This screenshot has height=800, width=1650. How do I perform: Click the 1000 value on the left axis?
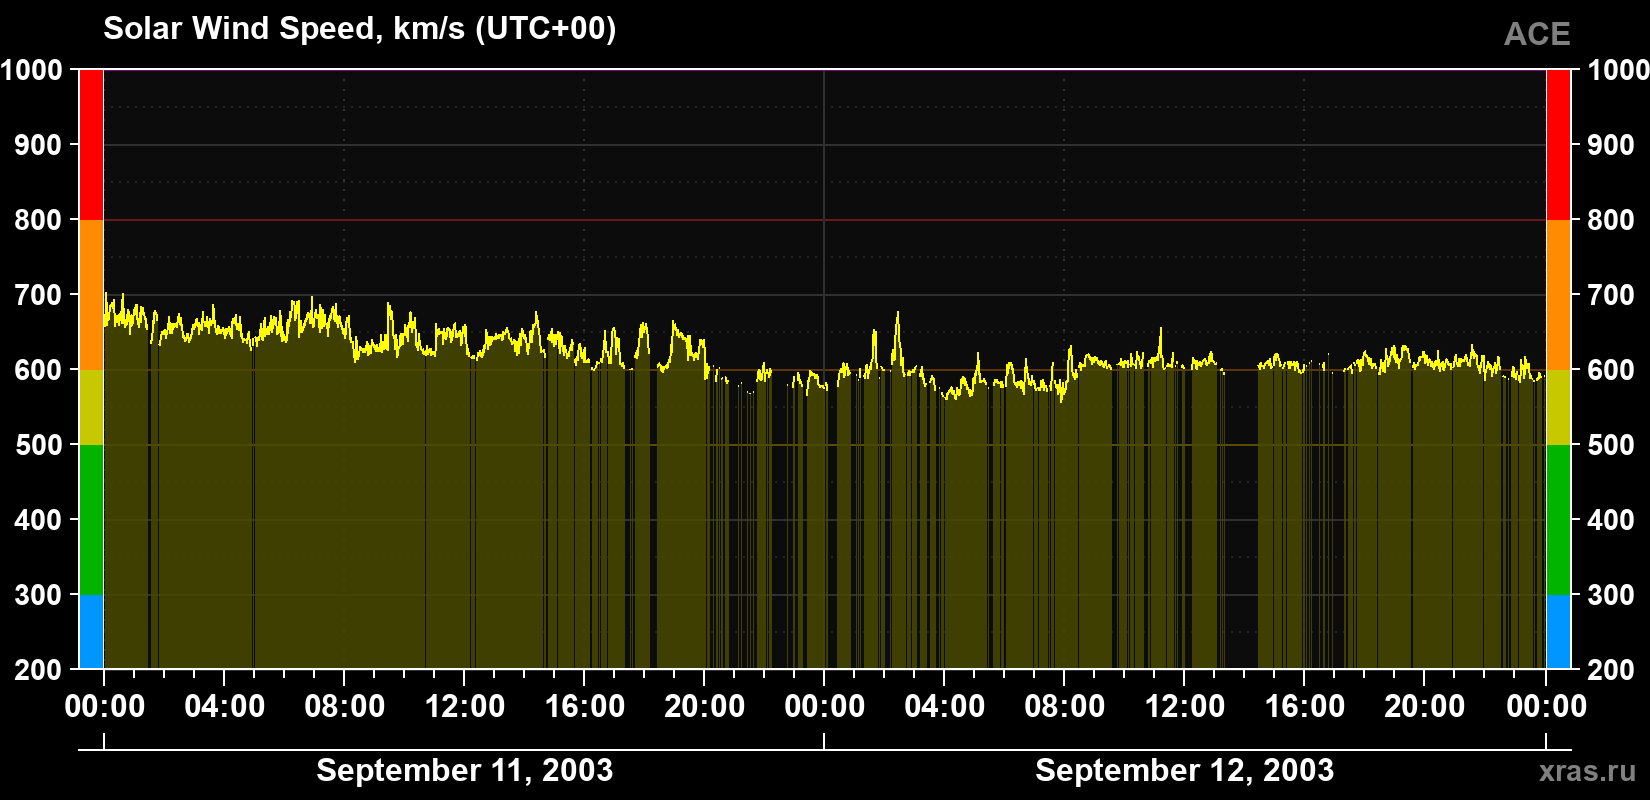[32, 70]
